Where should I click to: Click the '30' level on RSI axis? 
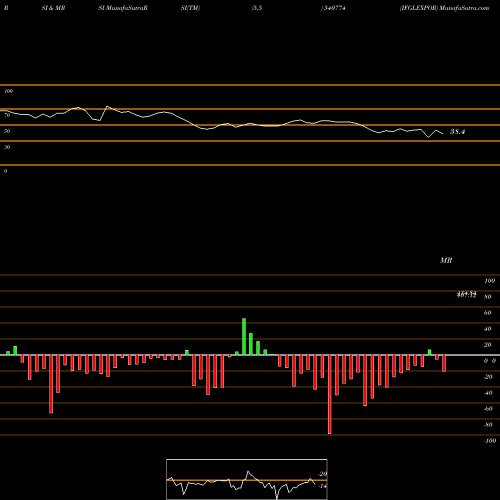pos(7,147)
